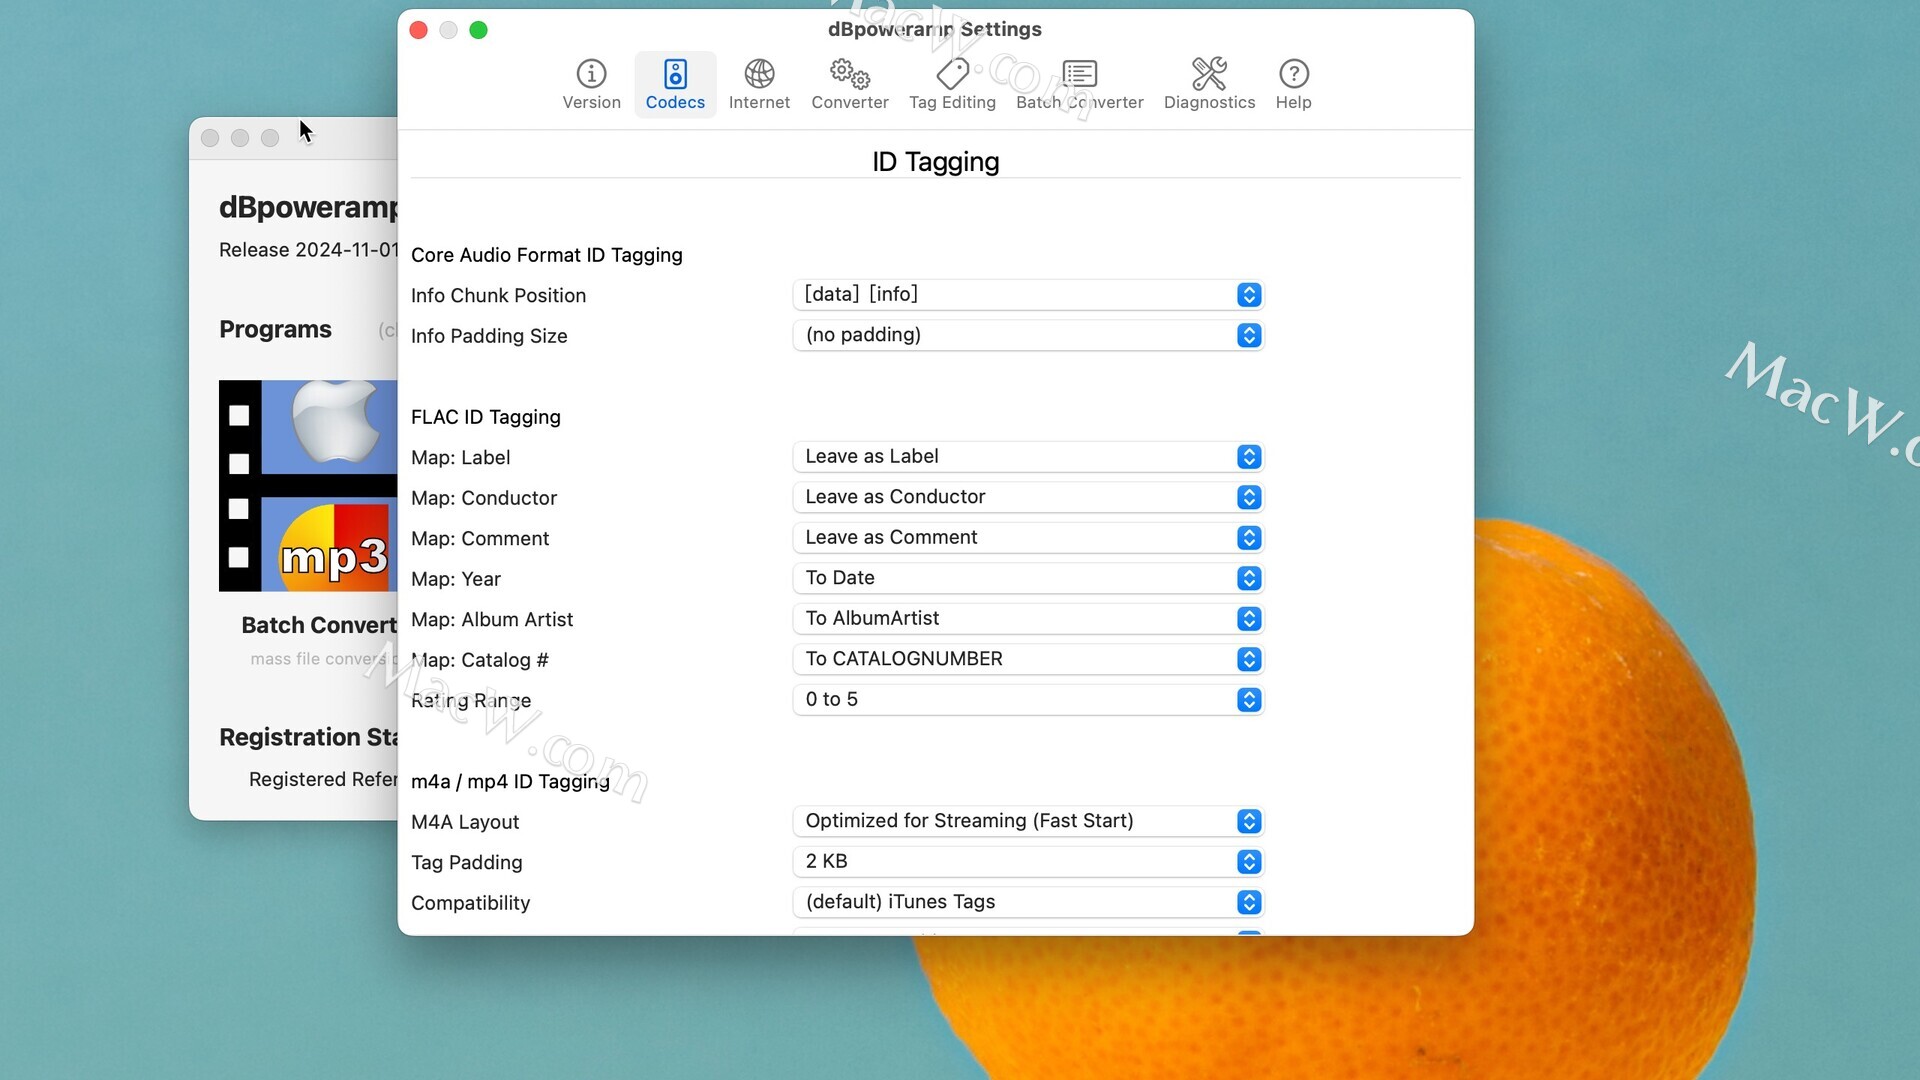
Task: Change the Map: Year dropdown
Action: [1028, 578]
